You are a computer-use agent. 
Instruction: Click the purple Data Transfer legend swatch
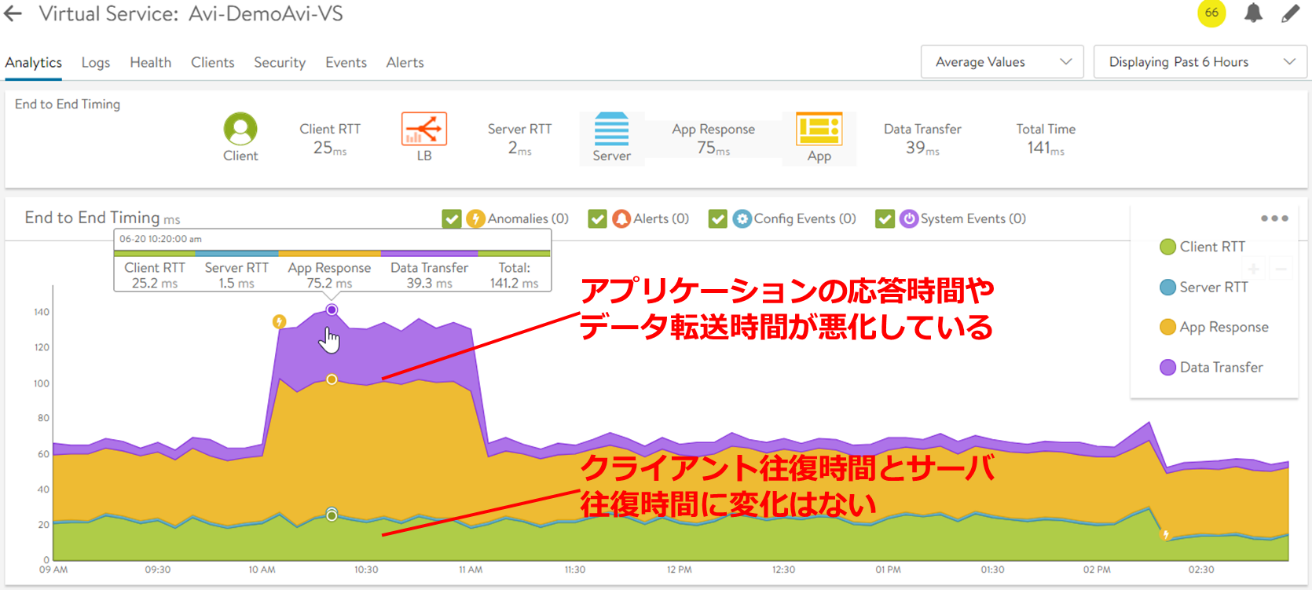tap(1166, 367)
